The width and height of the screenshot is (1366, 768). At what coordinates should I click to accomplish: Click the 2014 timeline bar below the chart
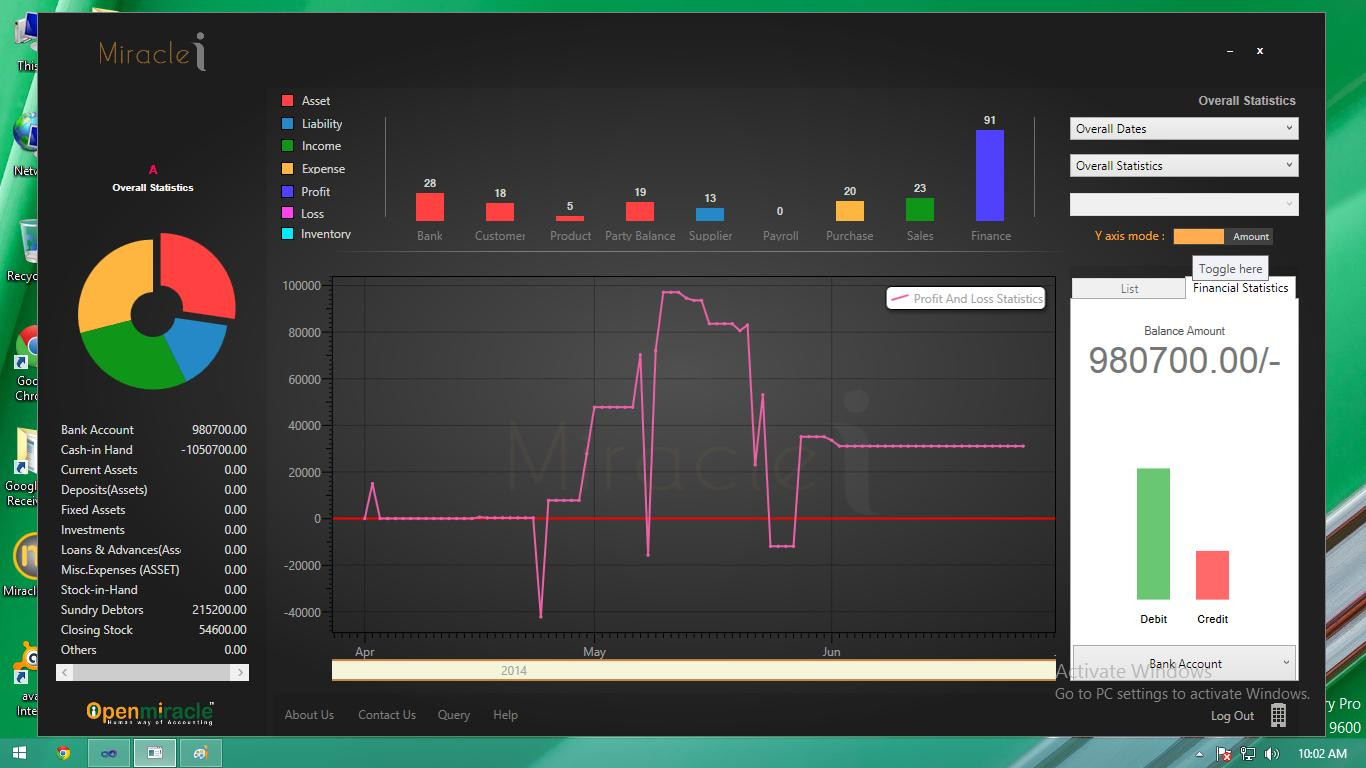[x=693, y=670]
